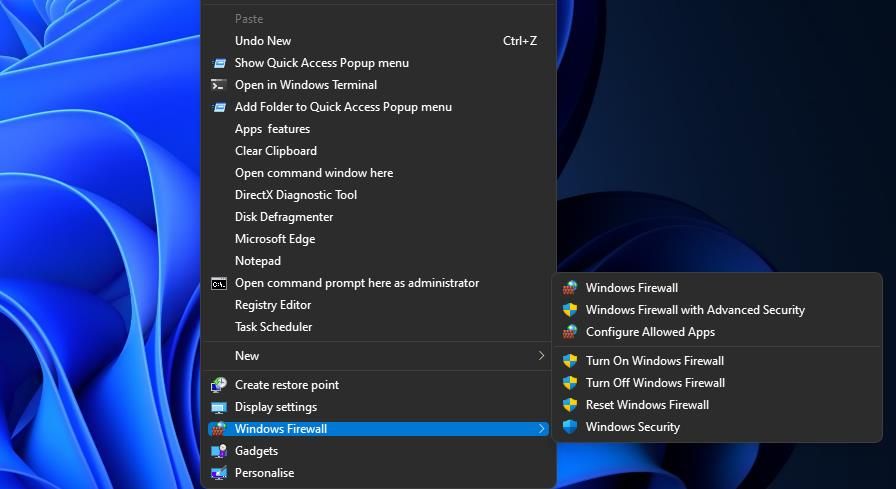Click the blue shield icon beside Windows Security
This screenshot has height=489, width=896.
pos(570,427)
